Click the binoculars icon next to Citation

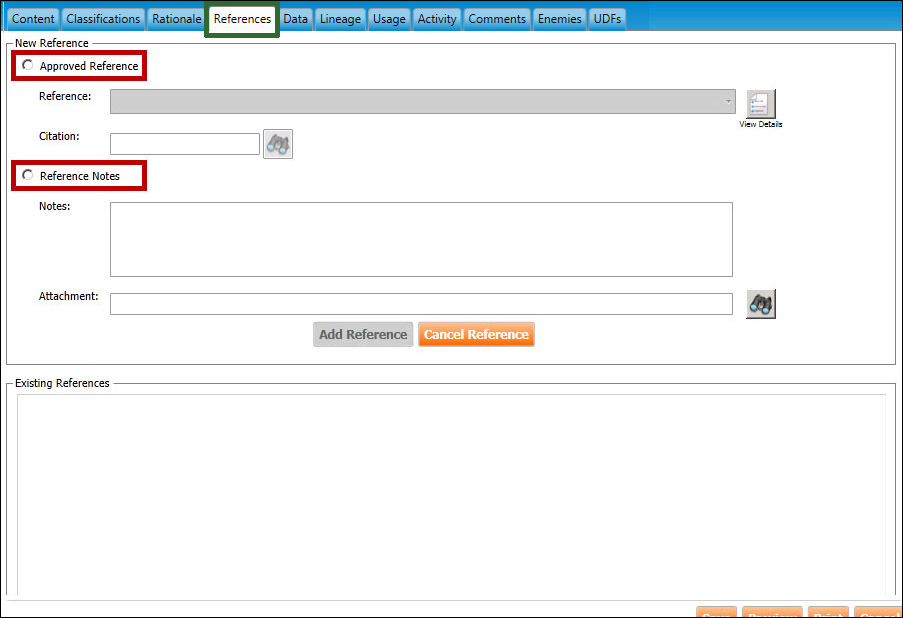coord(278,144)
